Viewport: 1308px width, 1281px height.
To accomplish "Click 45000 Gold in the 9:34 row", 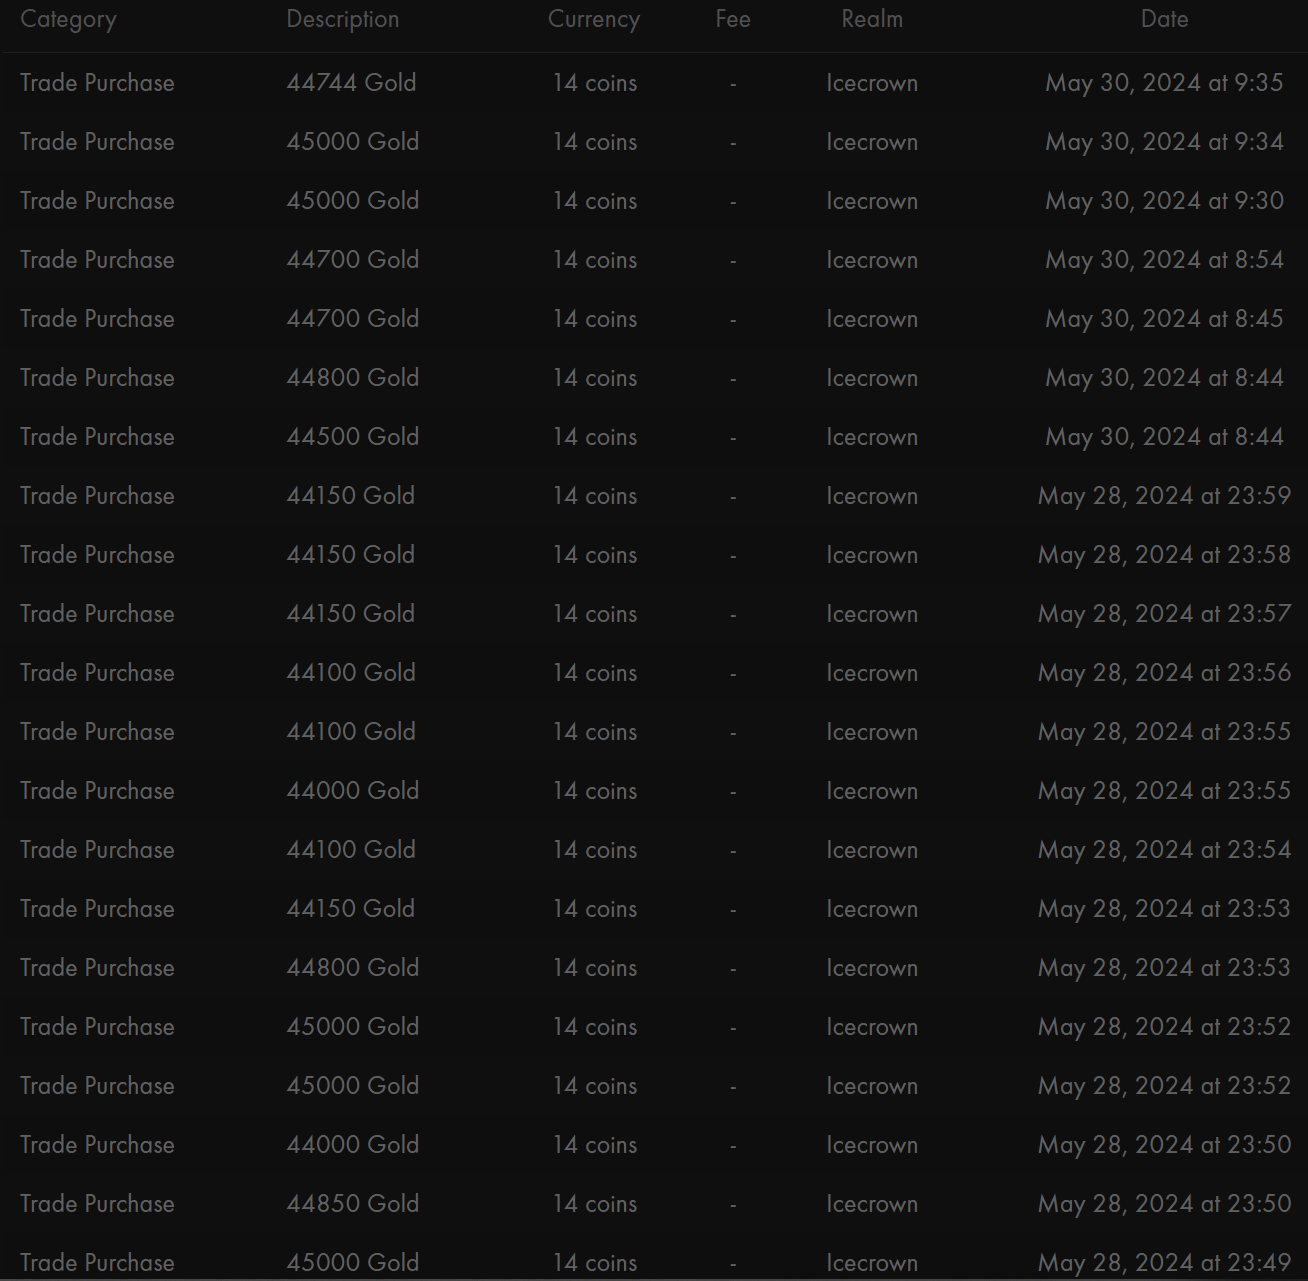I will pos(352,142).
